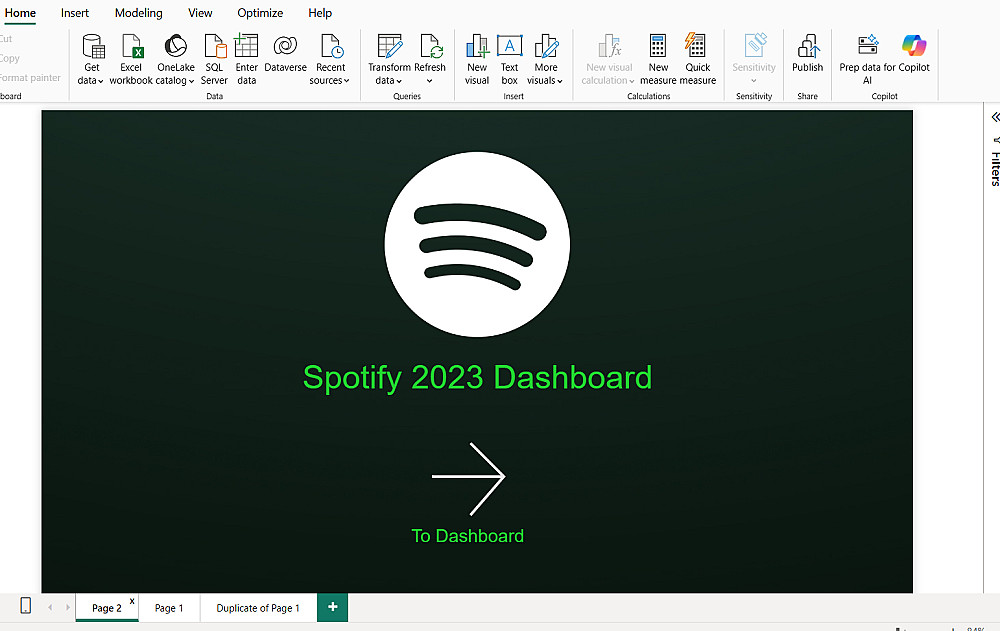
Task: Open the Home ribbon tab
Action: point(20,13)
